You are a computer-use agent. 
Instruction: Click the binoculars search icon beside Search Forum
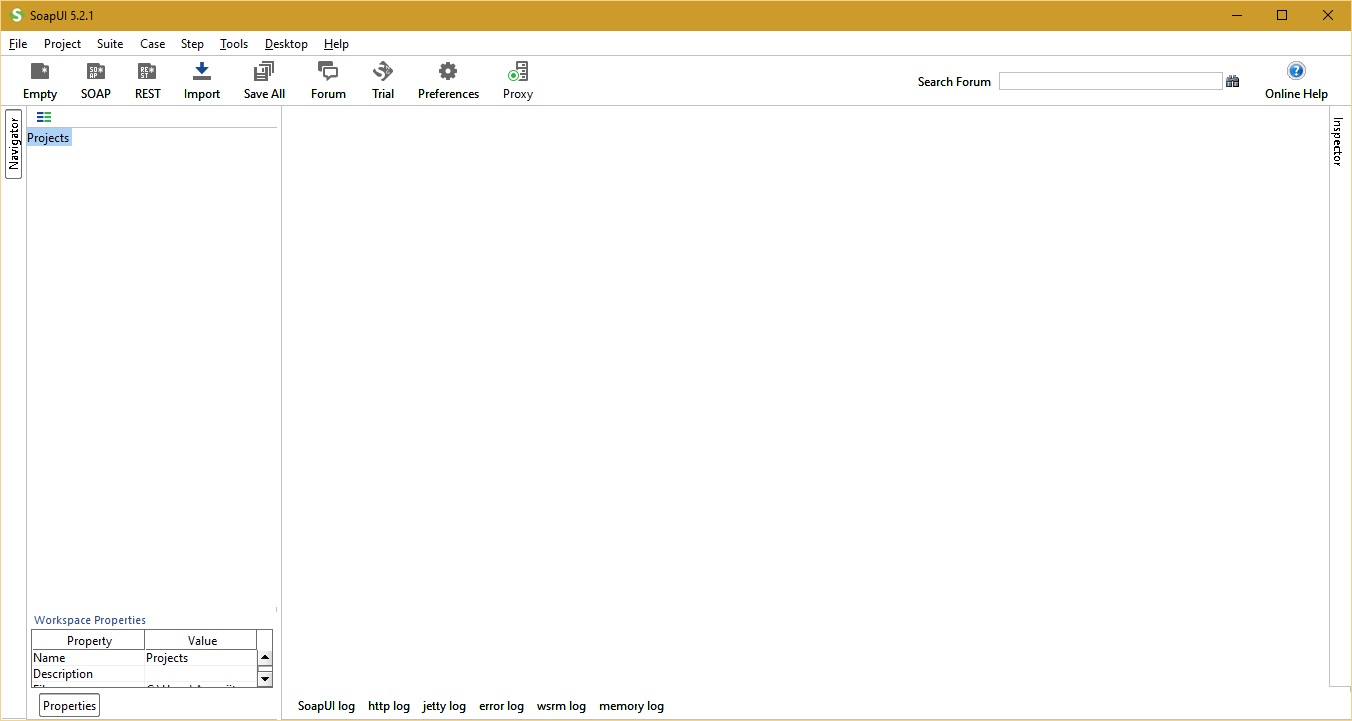coord(1233,82)
